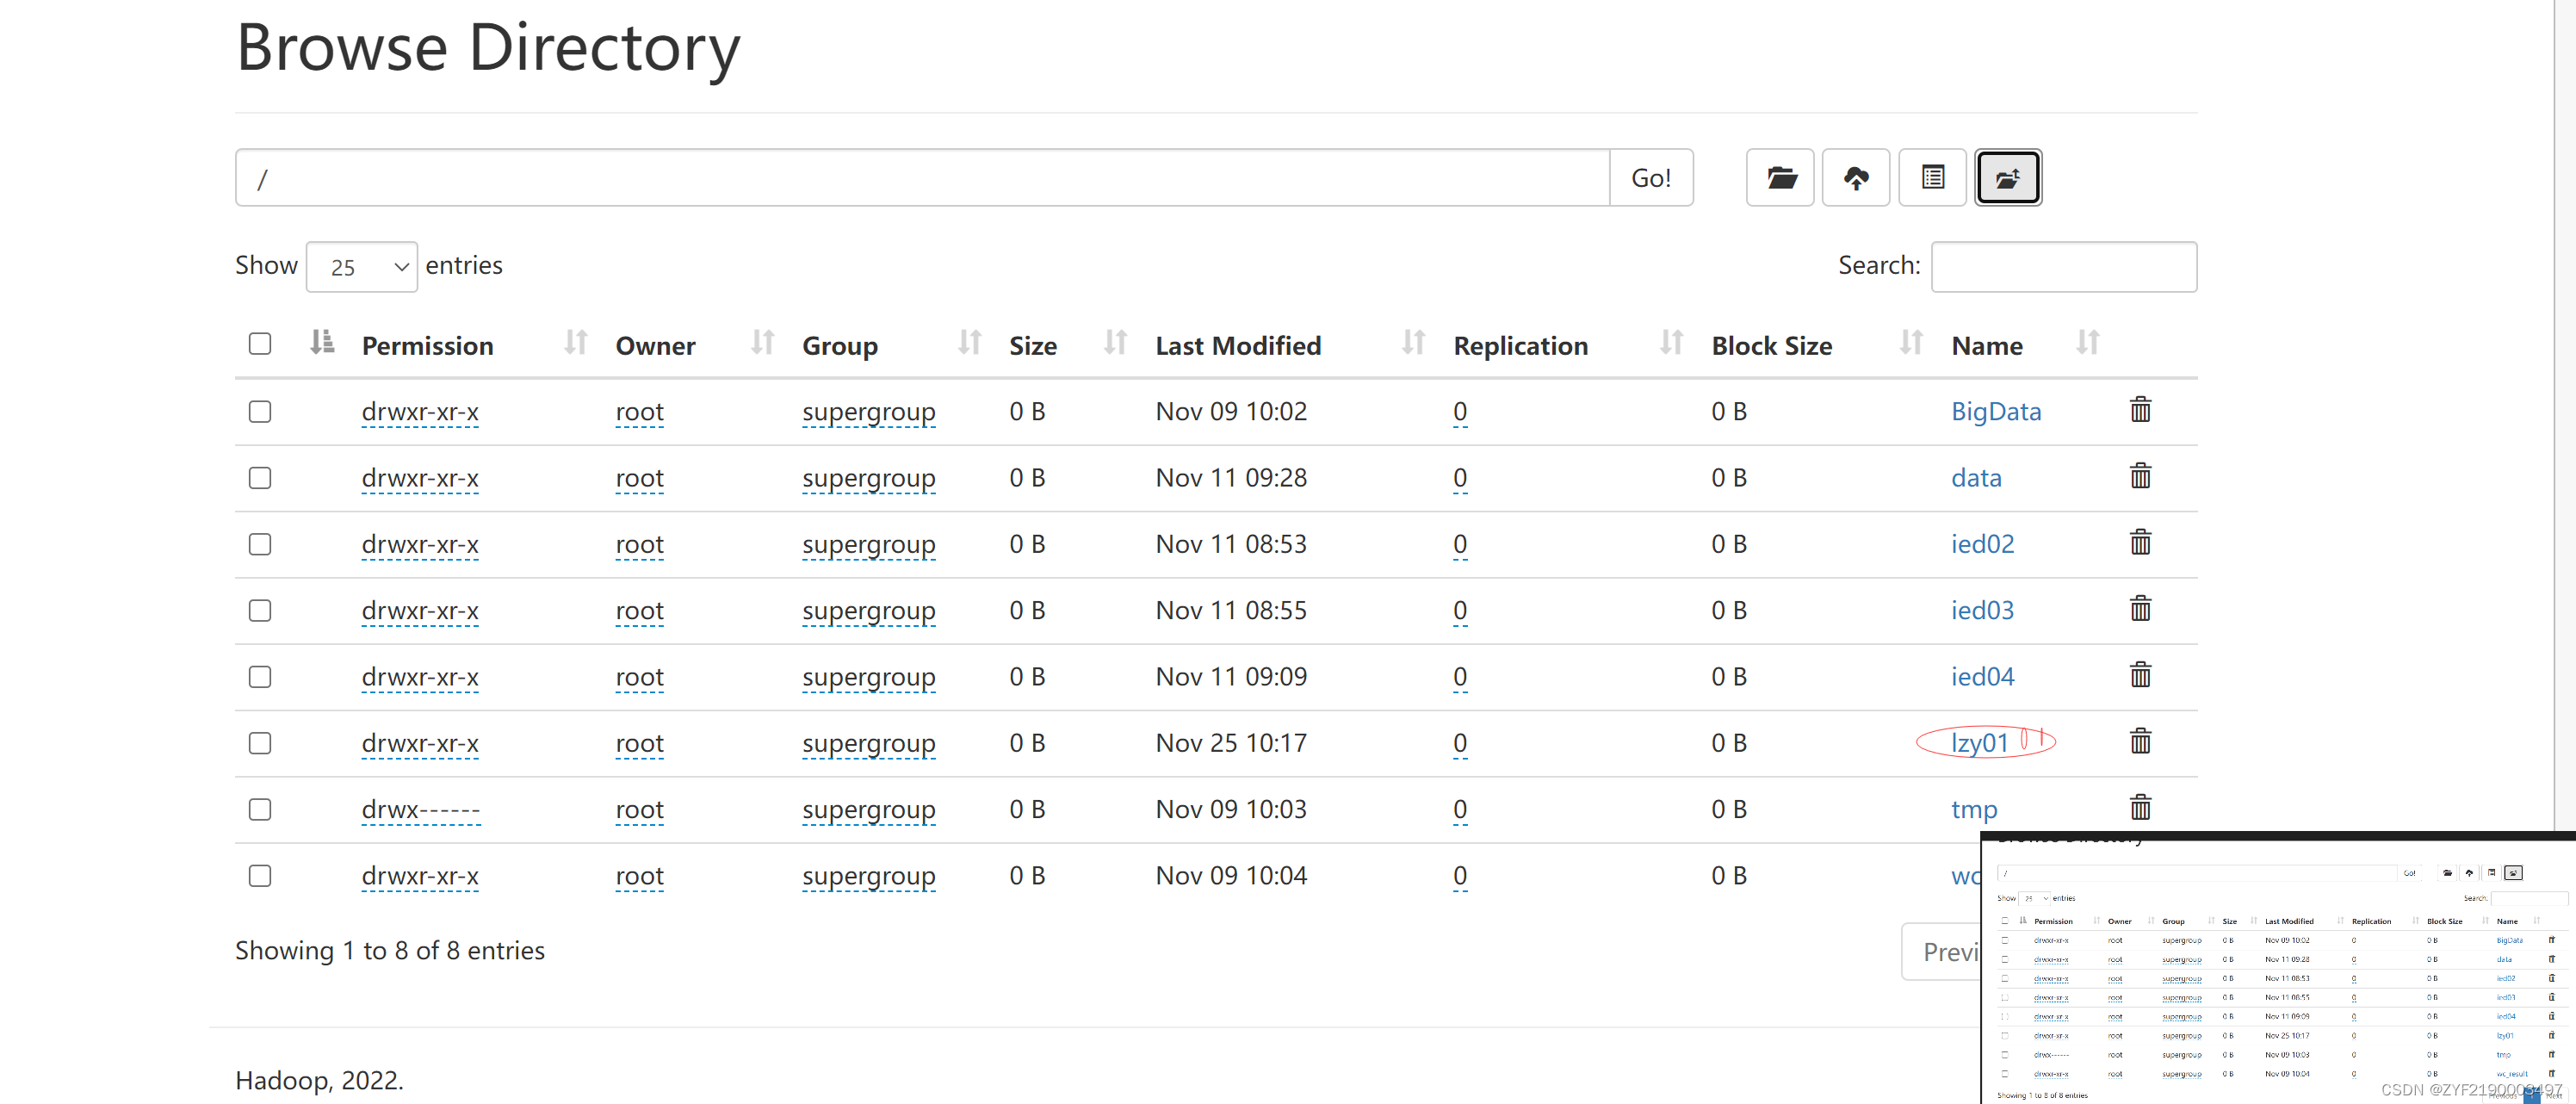Toggle the select-all header checkbox
The height and width of the screenshot is (1104, 2576).
[x=260, y=344]
